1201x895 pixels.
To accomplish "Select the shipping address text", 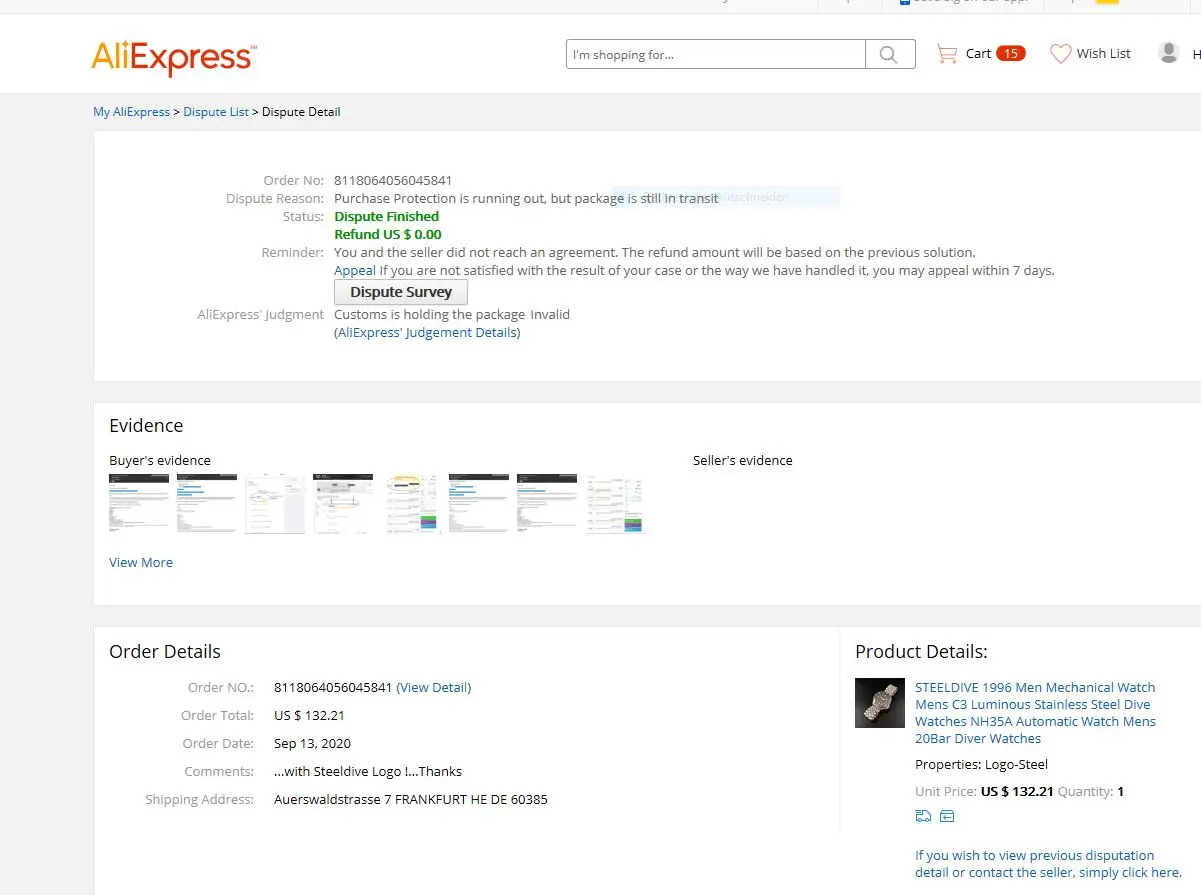I will [411, 799].
